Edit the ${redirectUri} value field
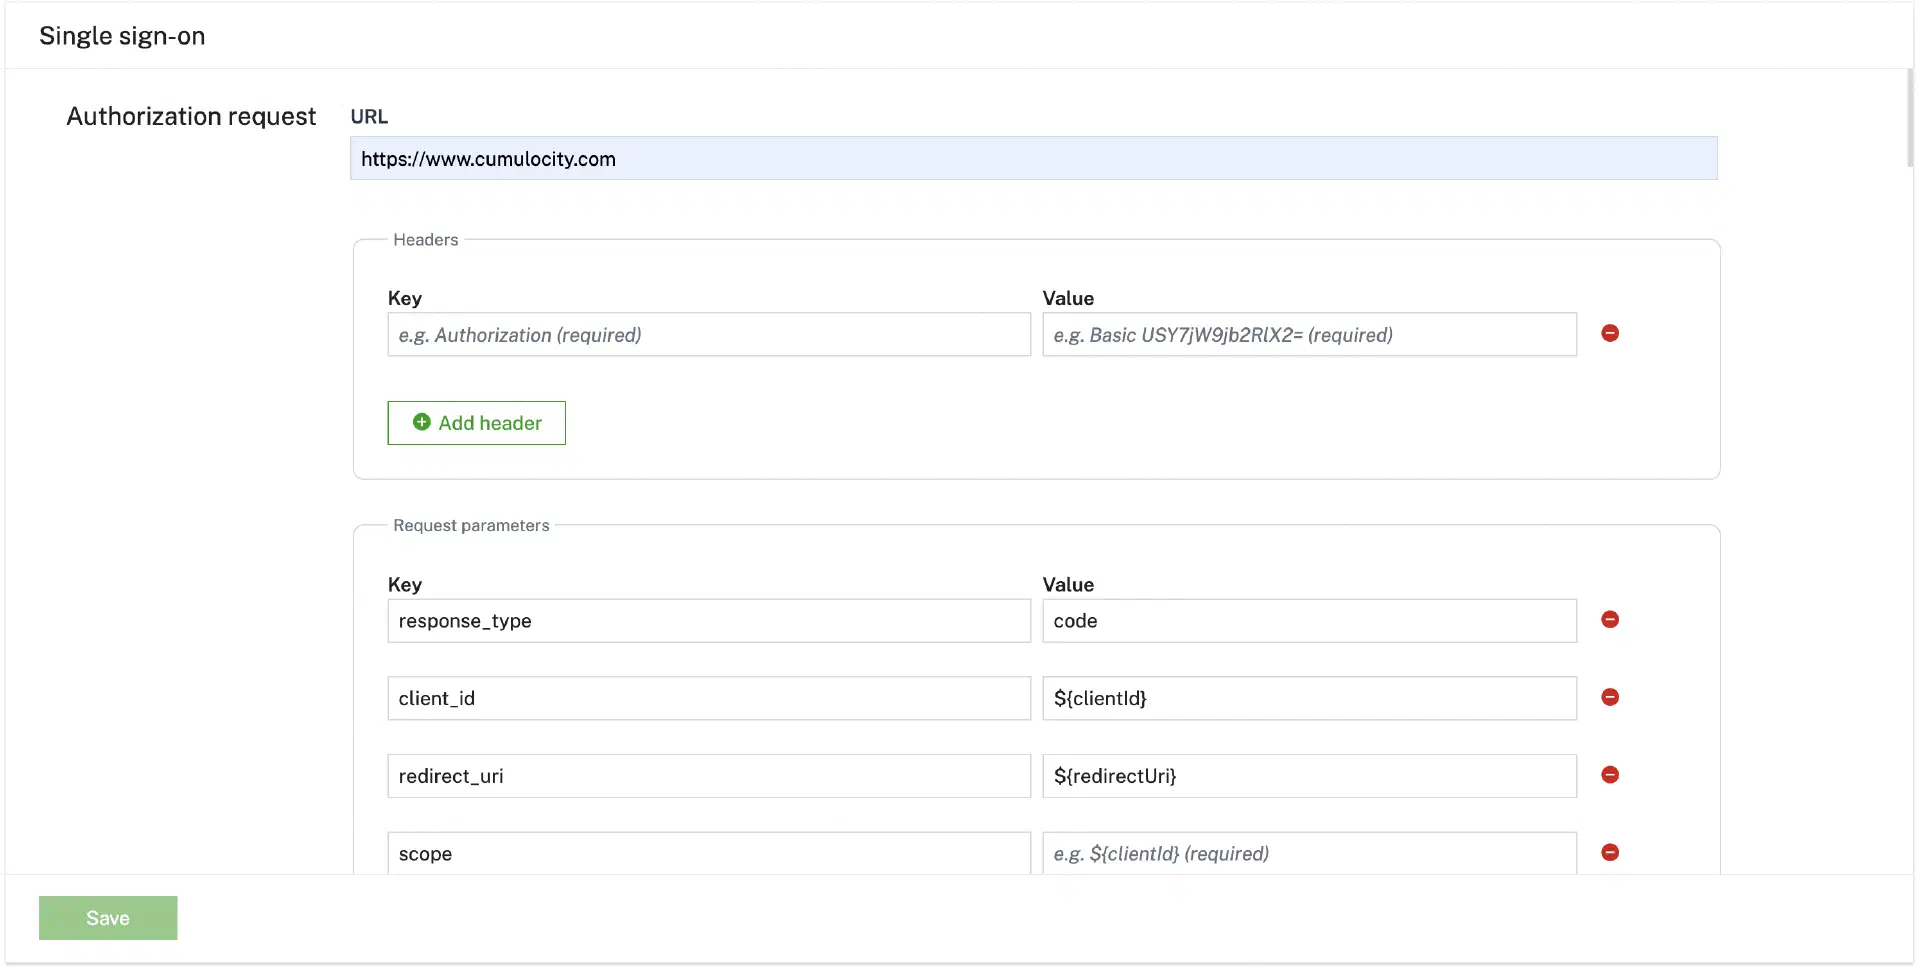Screen dimensions: 1920x968 1308,776
